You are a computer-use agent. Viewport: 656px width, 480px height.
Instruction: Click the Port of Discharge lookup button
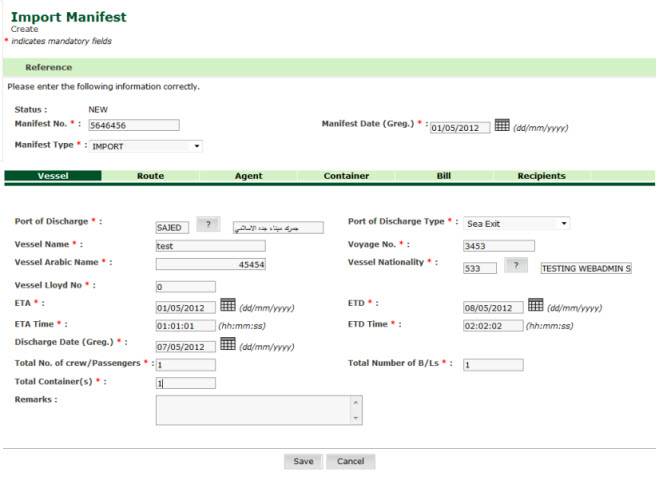pos(208,226)
